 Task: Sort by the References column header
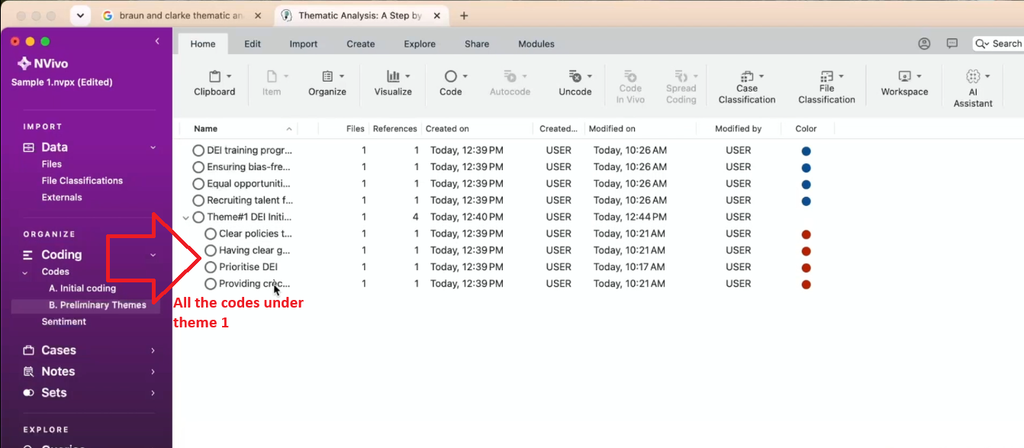pyautogui.click(x=394, y=129)
